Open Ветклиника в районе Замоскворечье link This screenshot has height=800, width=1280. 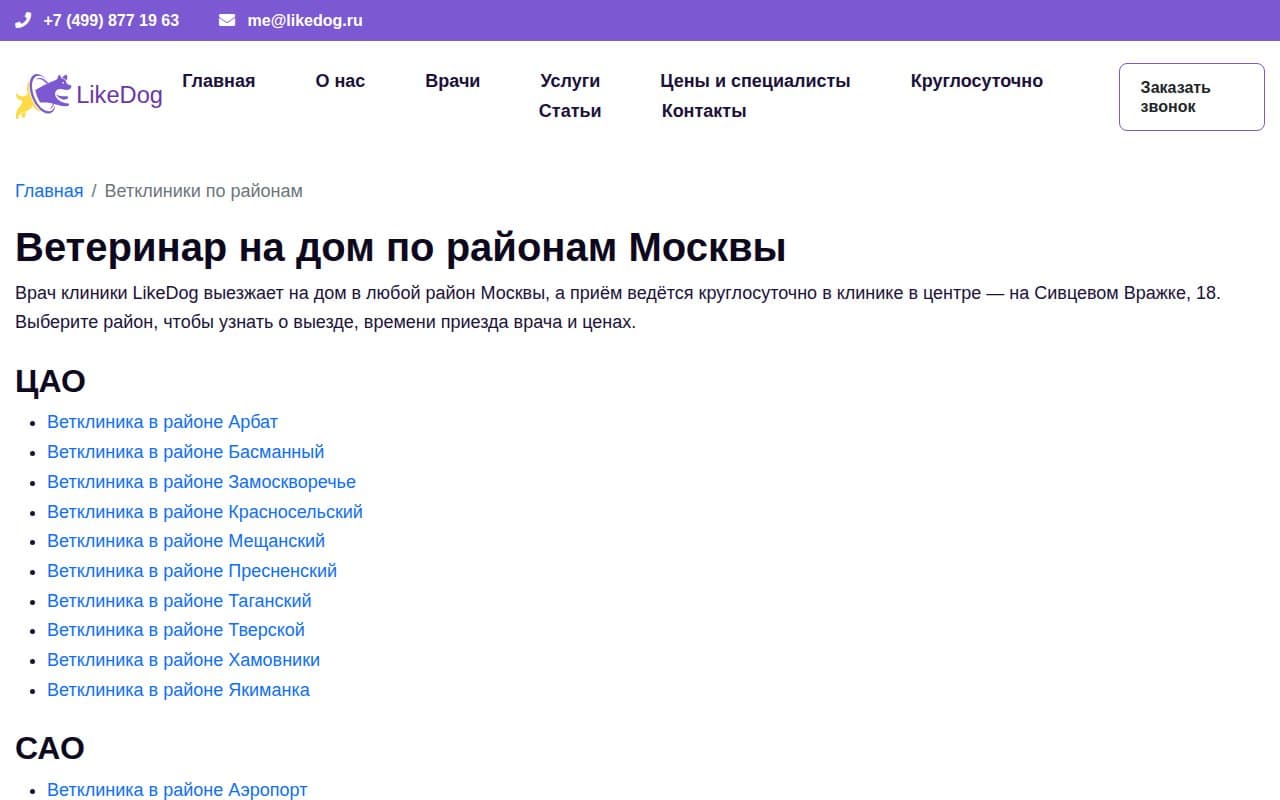click(202, 482)
